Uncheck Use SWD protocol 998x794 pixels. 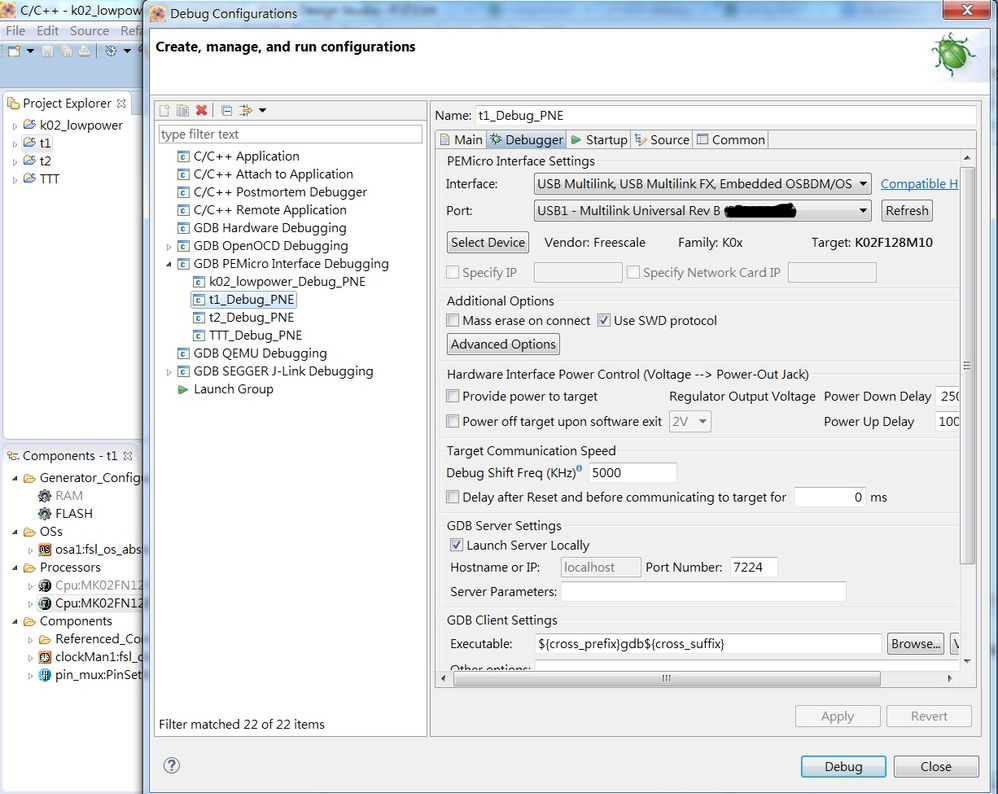click(604, 320)
